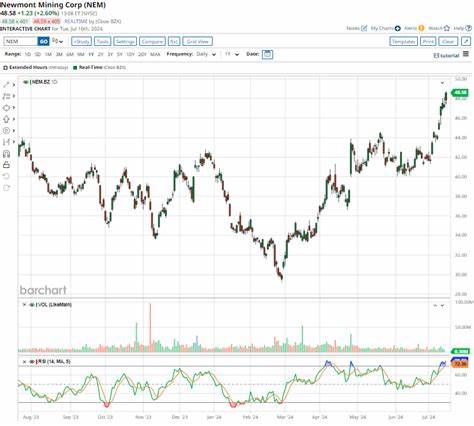Toggle Extended Hours checkbox
This screenshot has width=474, height=426.
[x=5, y=68]
